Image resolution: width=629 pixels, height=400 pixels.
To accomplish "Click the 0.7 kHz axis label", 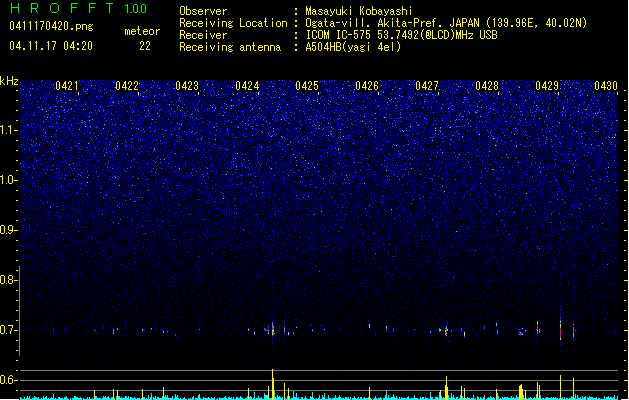I will [8, 330].
